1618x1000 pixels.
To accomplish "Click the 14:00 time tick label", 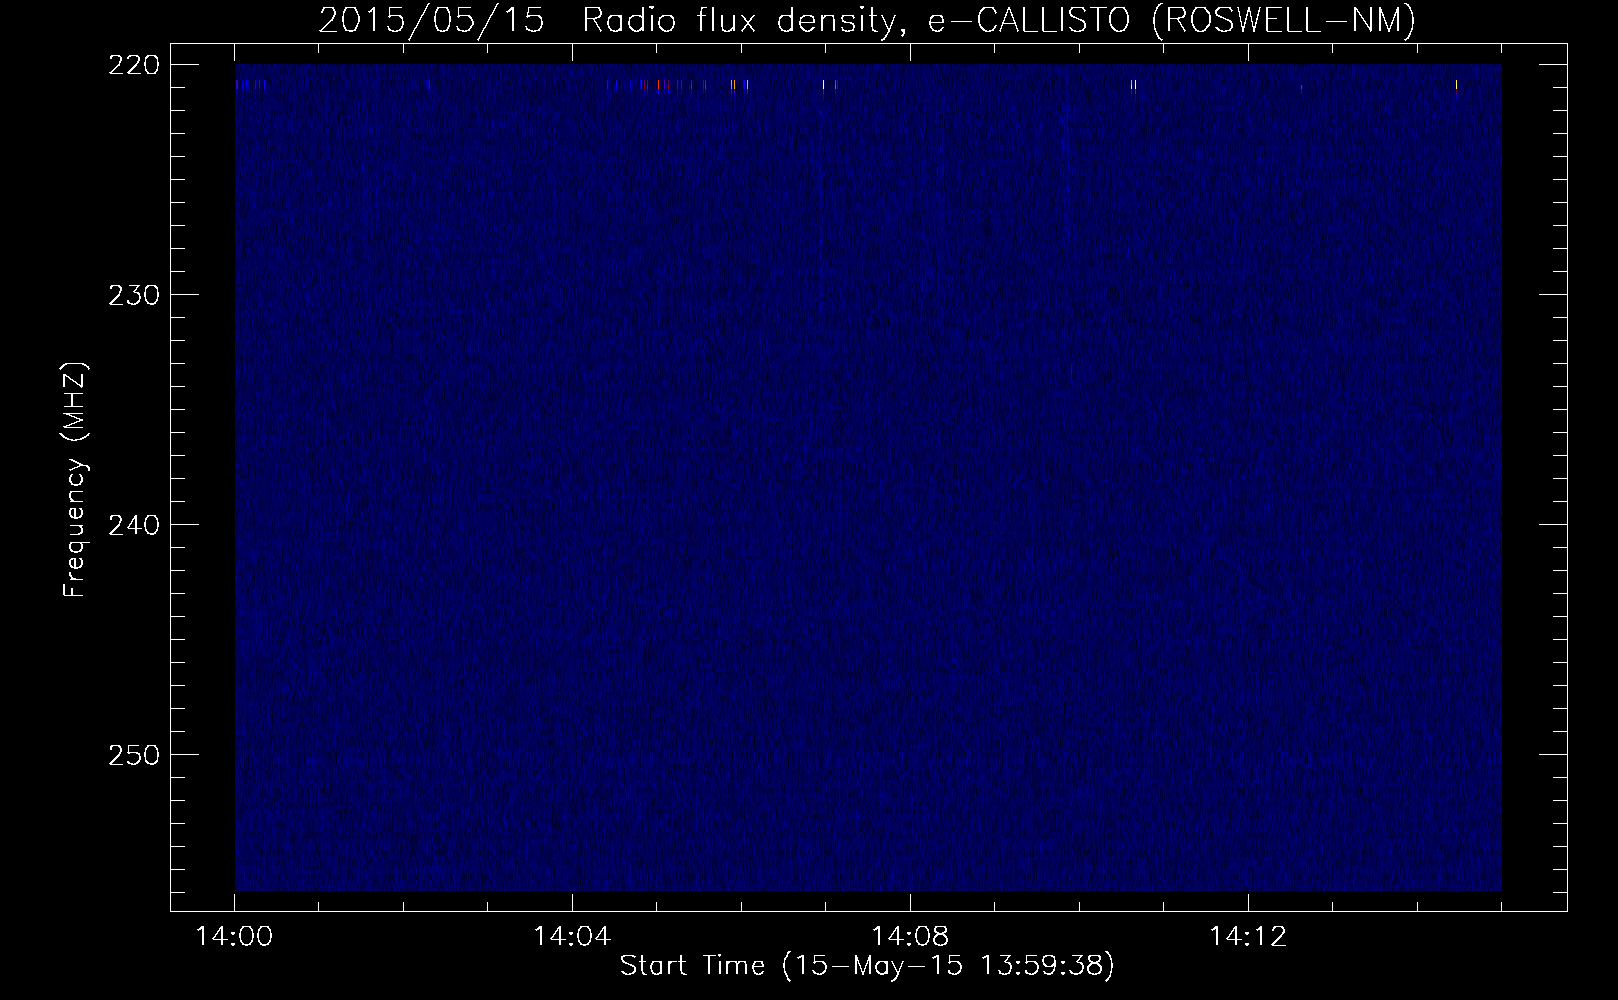I will coord(234,937).
